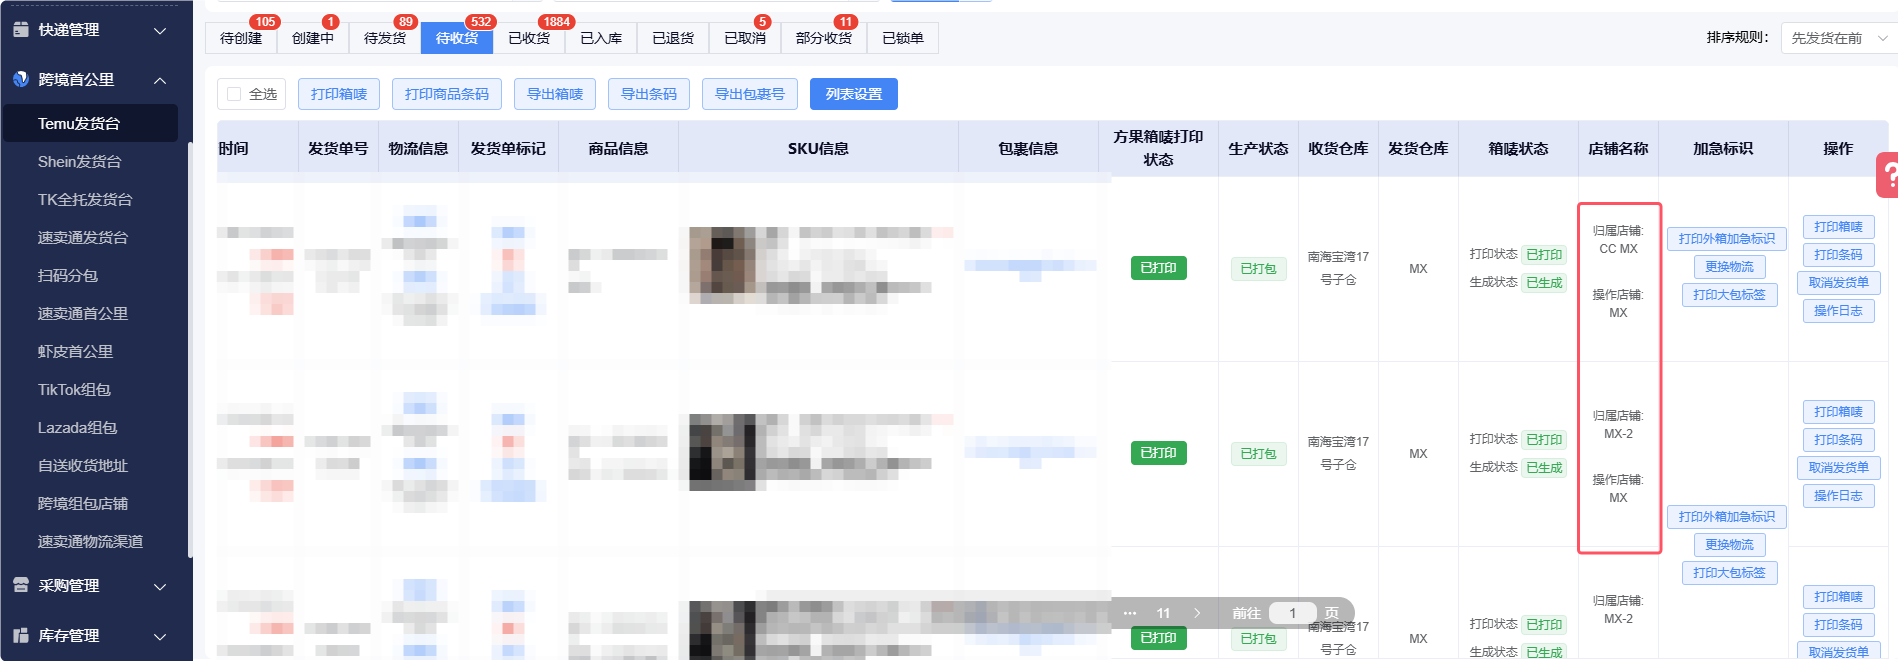Switch to the 待发货 tab
This screenshot has height=661, width=1898.
point(385,38)
